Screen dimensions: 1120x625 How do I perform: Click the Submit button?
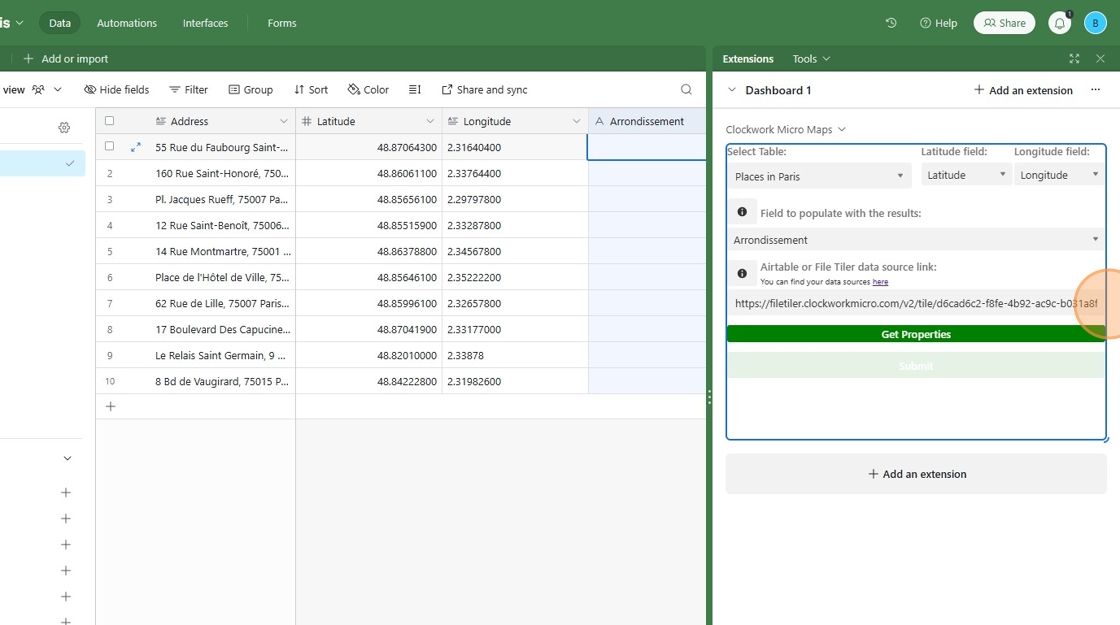(916, 366)
